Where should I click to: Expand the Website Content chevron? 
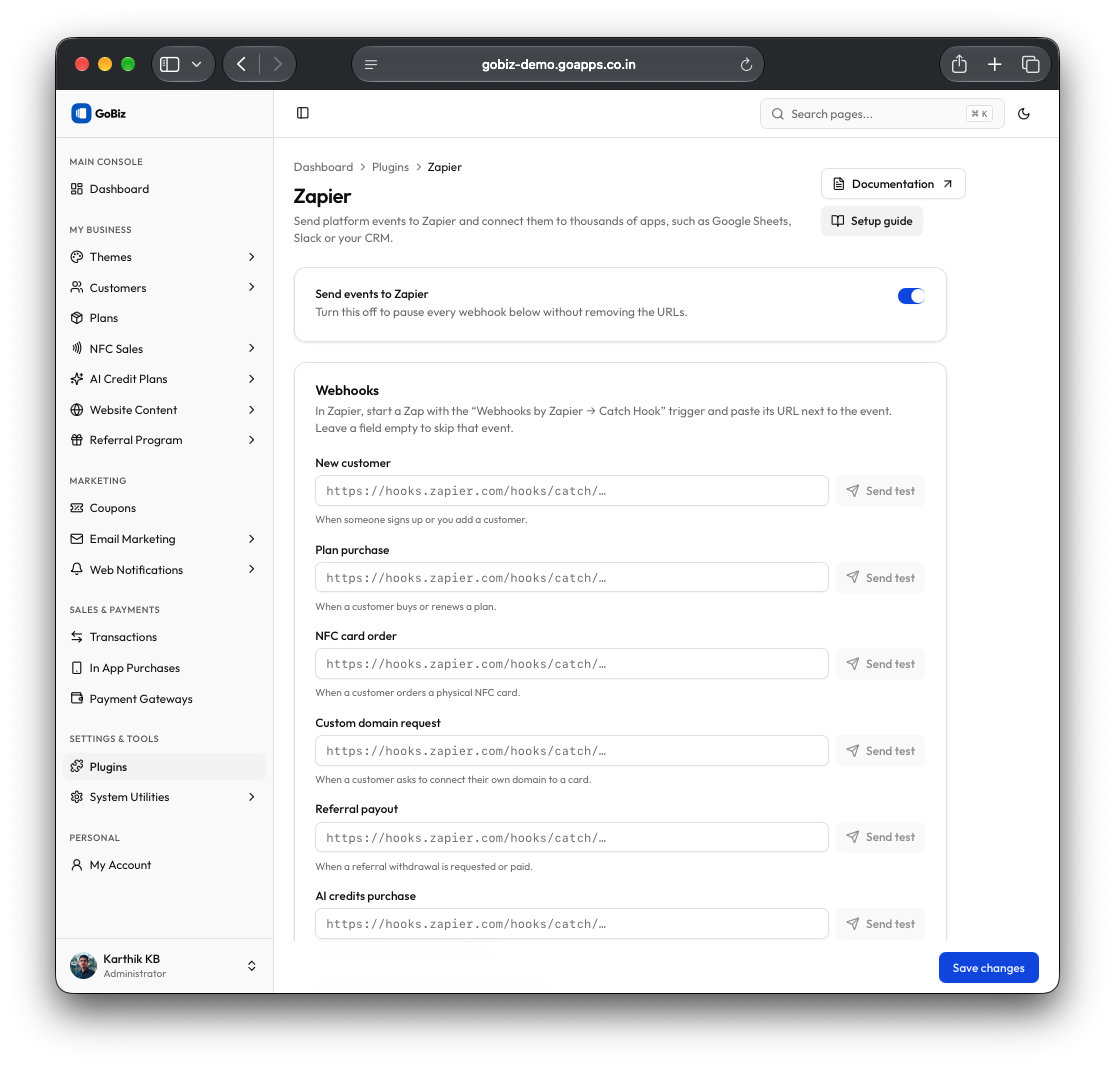pyautogui.click(x=252, y=410)
